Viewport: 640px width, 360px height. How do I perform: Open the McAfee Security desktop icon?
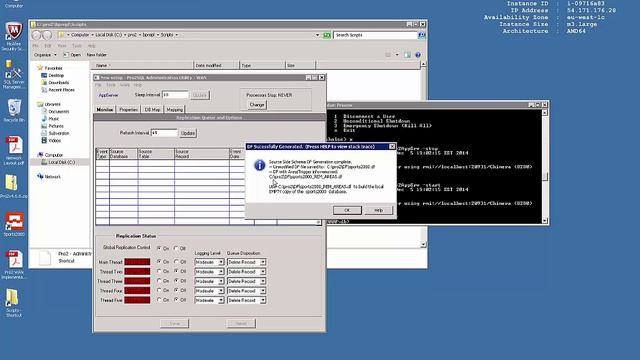click(13, 36)
